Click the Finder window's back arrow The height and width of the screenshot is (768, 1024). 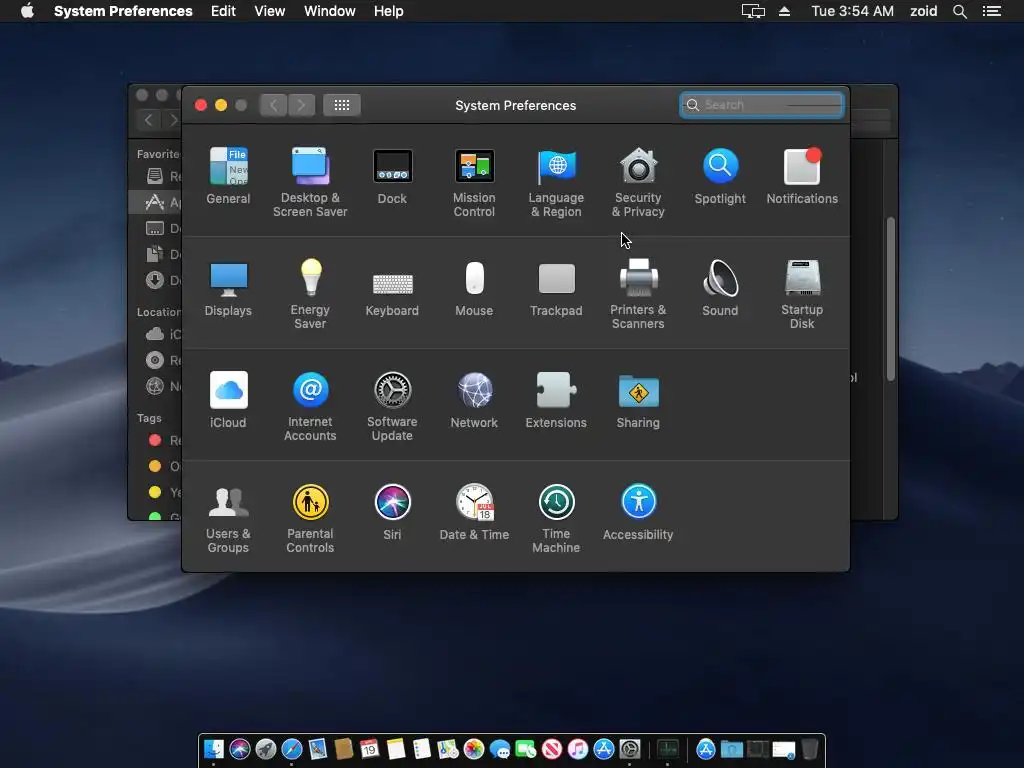click(149, 120)
